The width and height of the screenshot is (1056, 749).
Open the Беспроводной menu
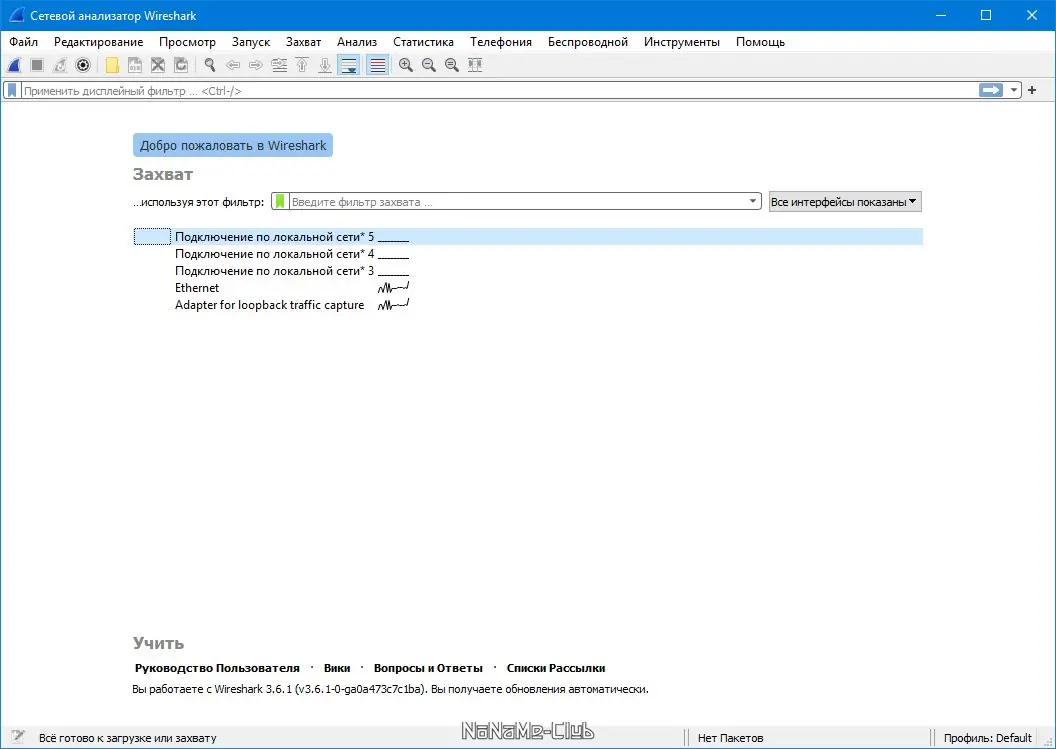(587, 42)
